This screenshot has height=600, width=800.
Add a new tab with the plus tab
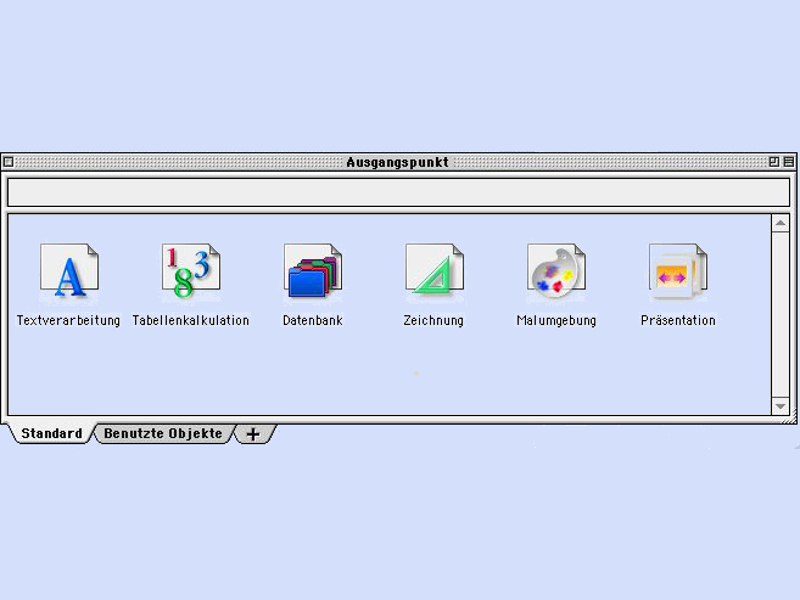[x=253, y=434]
